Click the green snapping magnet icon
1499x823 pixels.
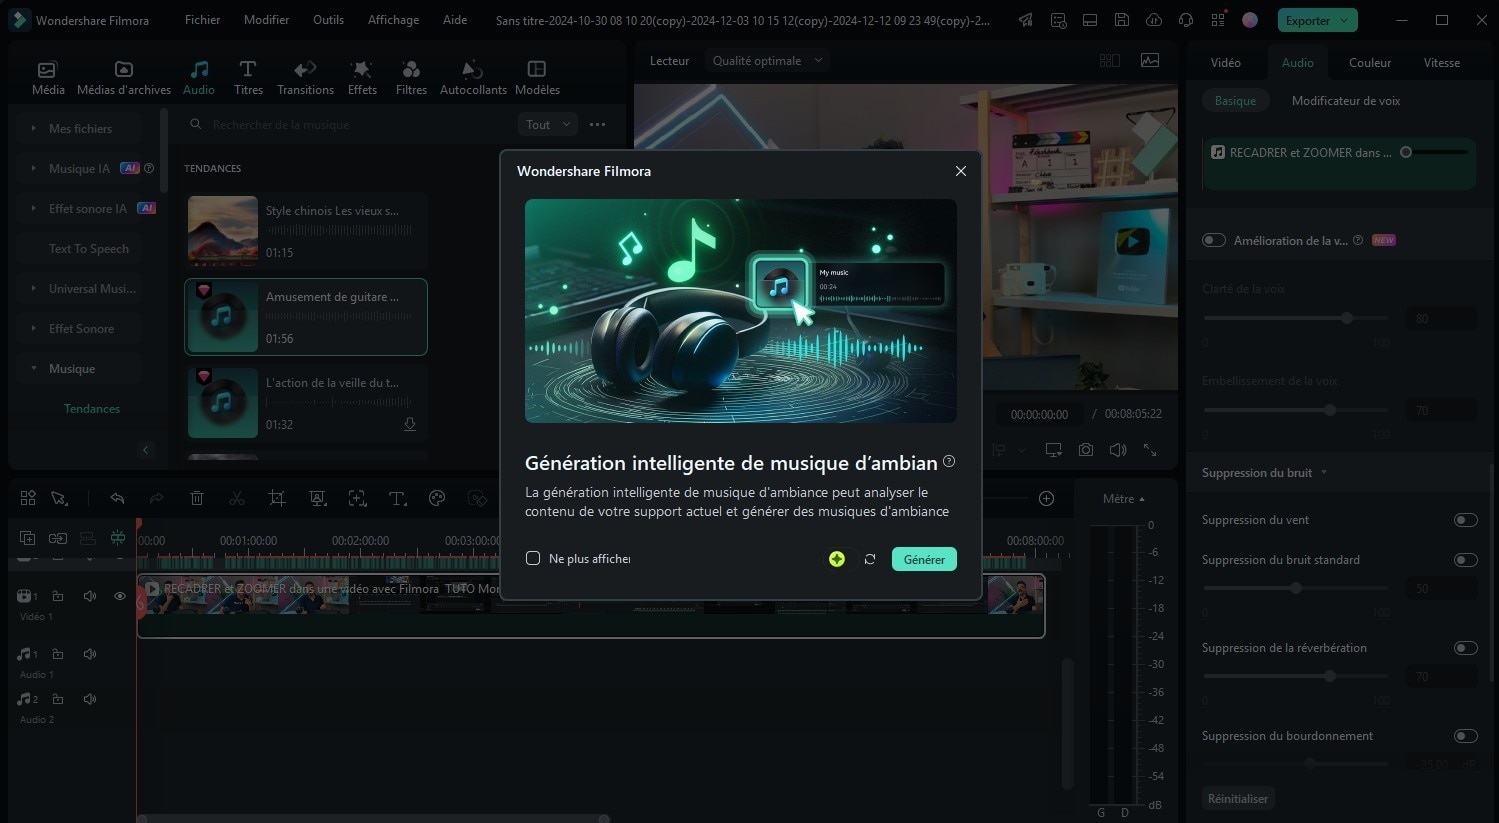118,538
